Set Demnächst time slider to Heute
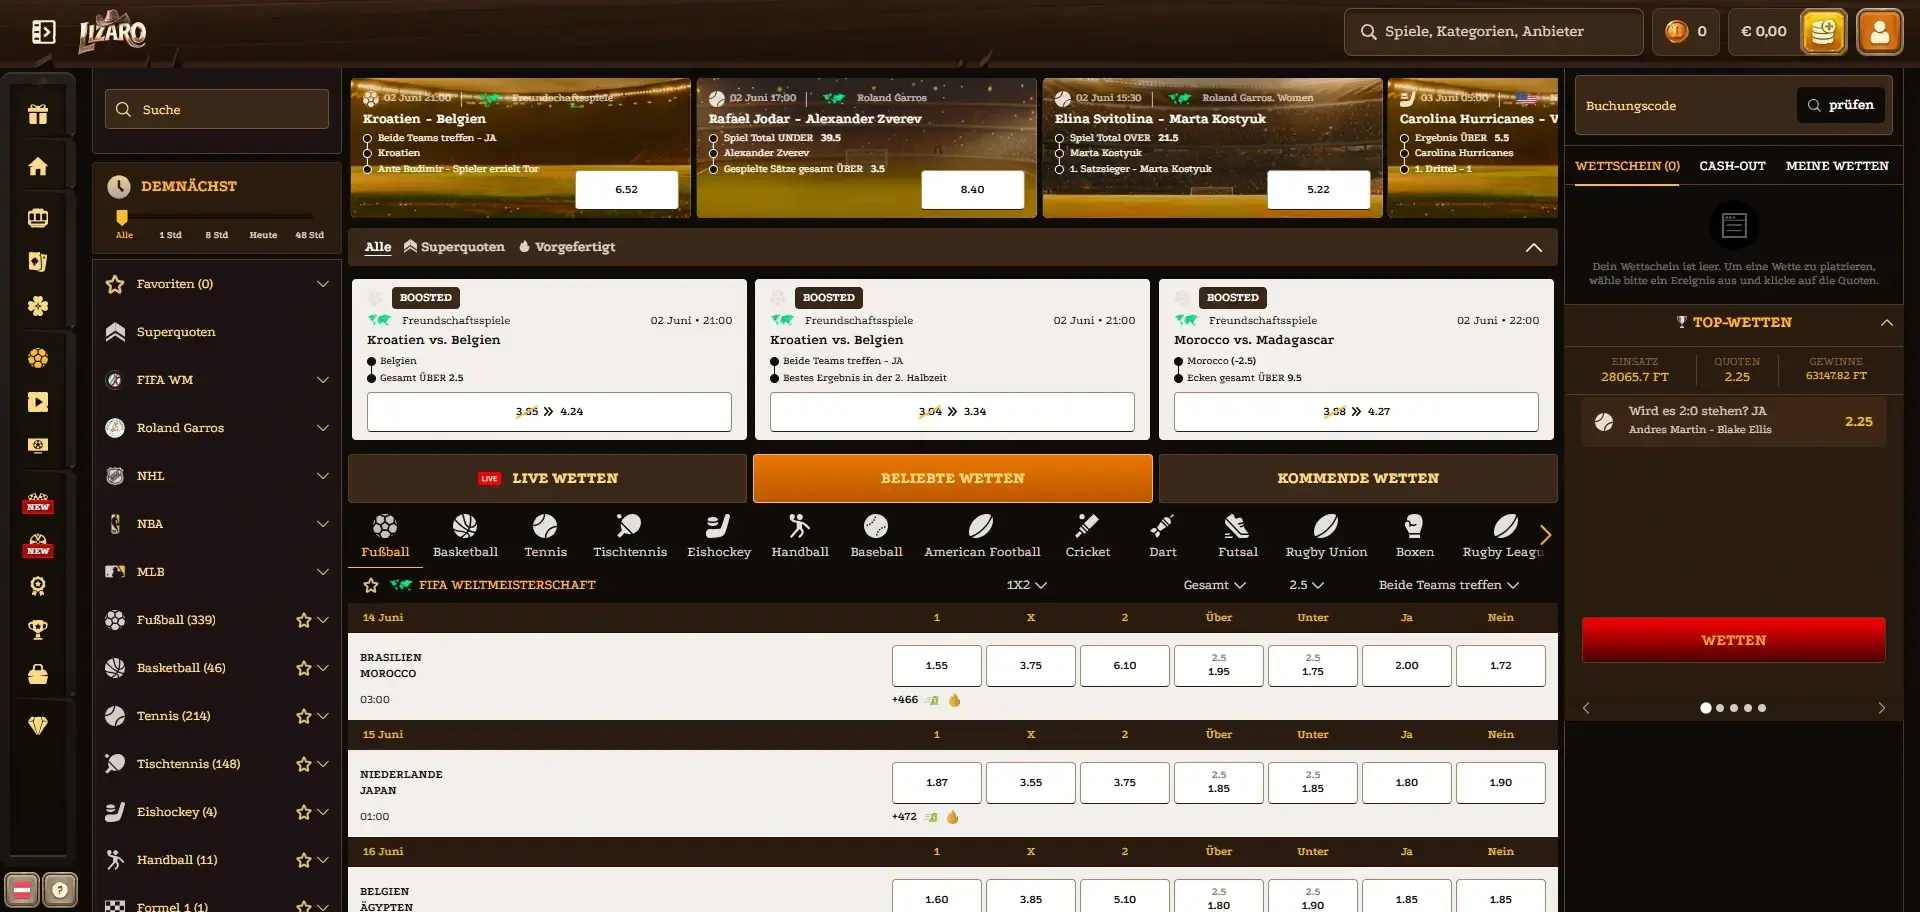This screenshot has height=912, width=1920. point(263,235)
